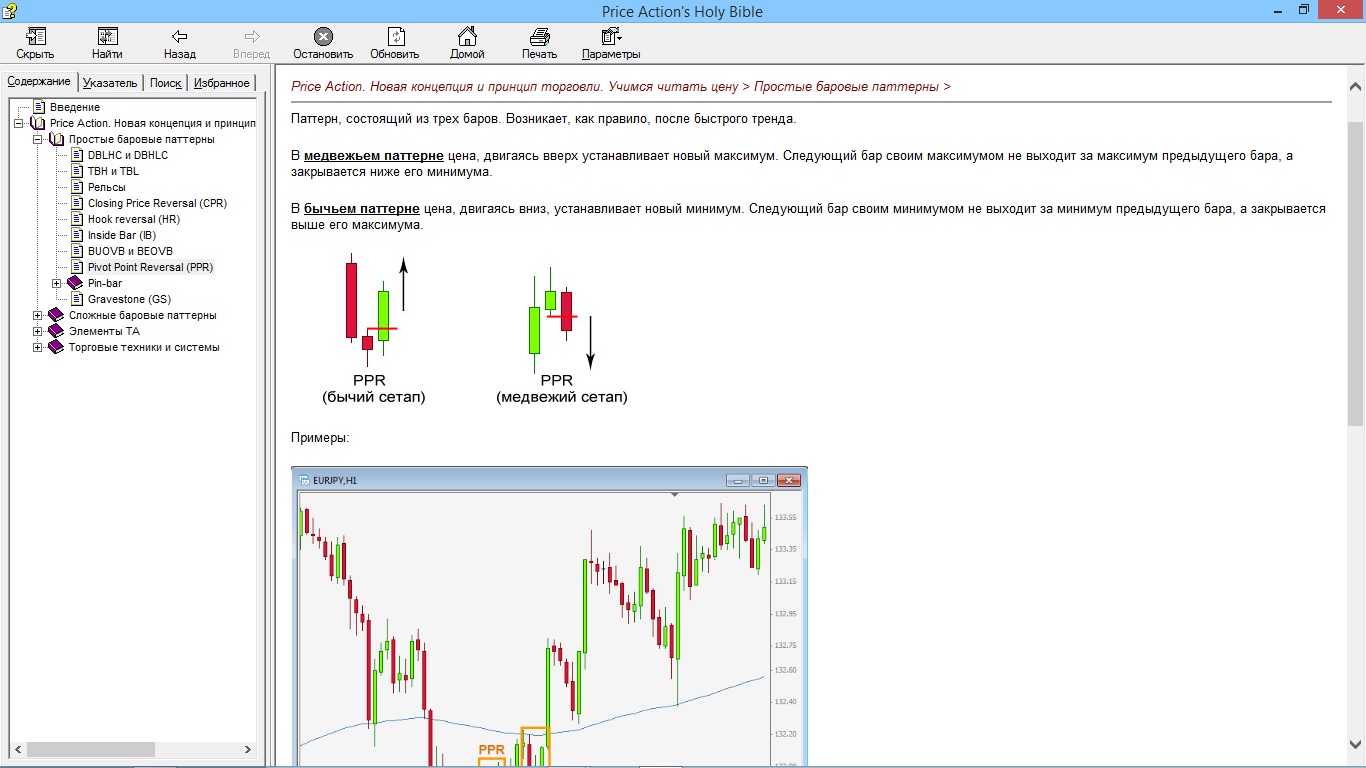1366x768 pixels.
Task: Collapse the Простые баровые паттерны node
Action: 38,139
